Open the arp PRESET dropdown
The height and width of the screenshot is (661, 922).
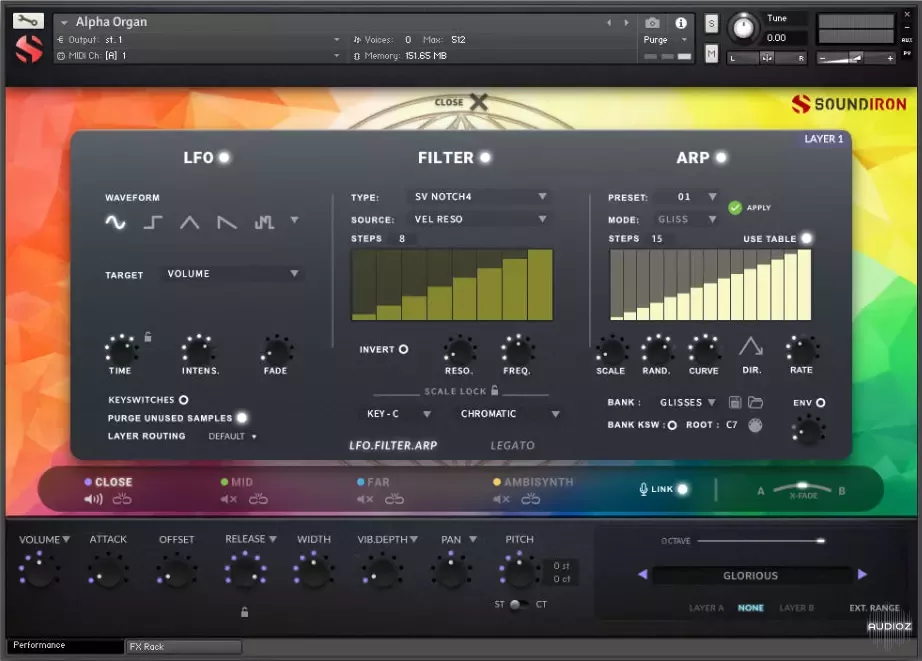tap(687, 197)
